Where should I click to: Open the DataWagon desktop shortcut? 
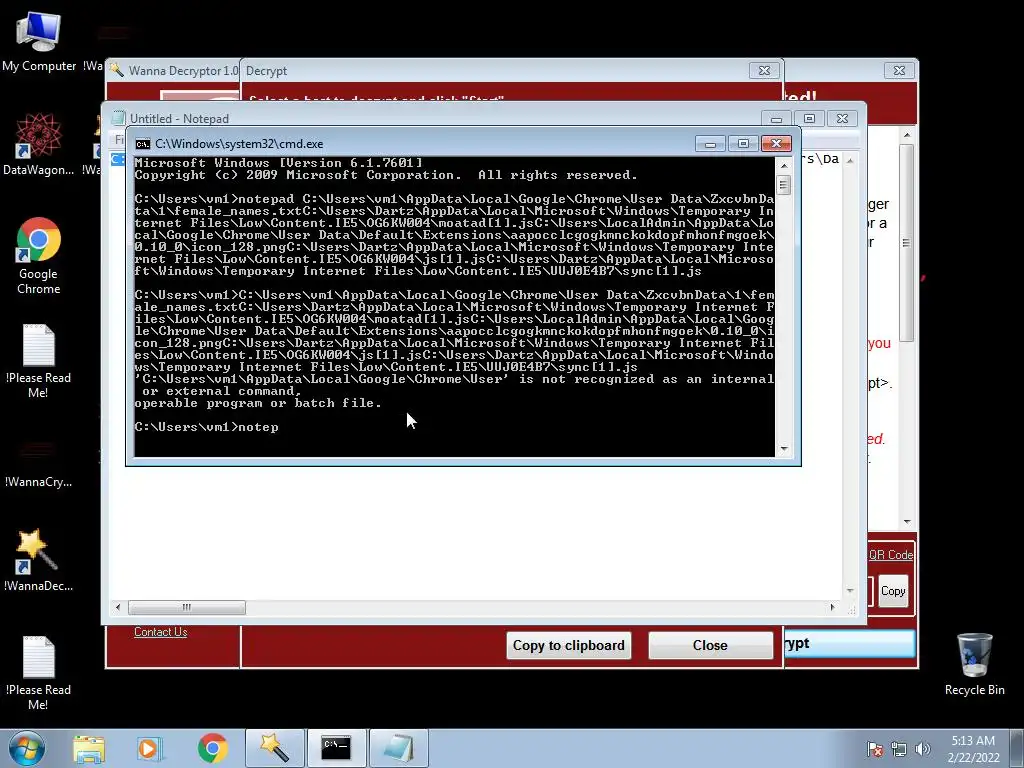tap(39, 144)
